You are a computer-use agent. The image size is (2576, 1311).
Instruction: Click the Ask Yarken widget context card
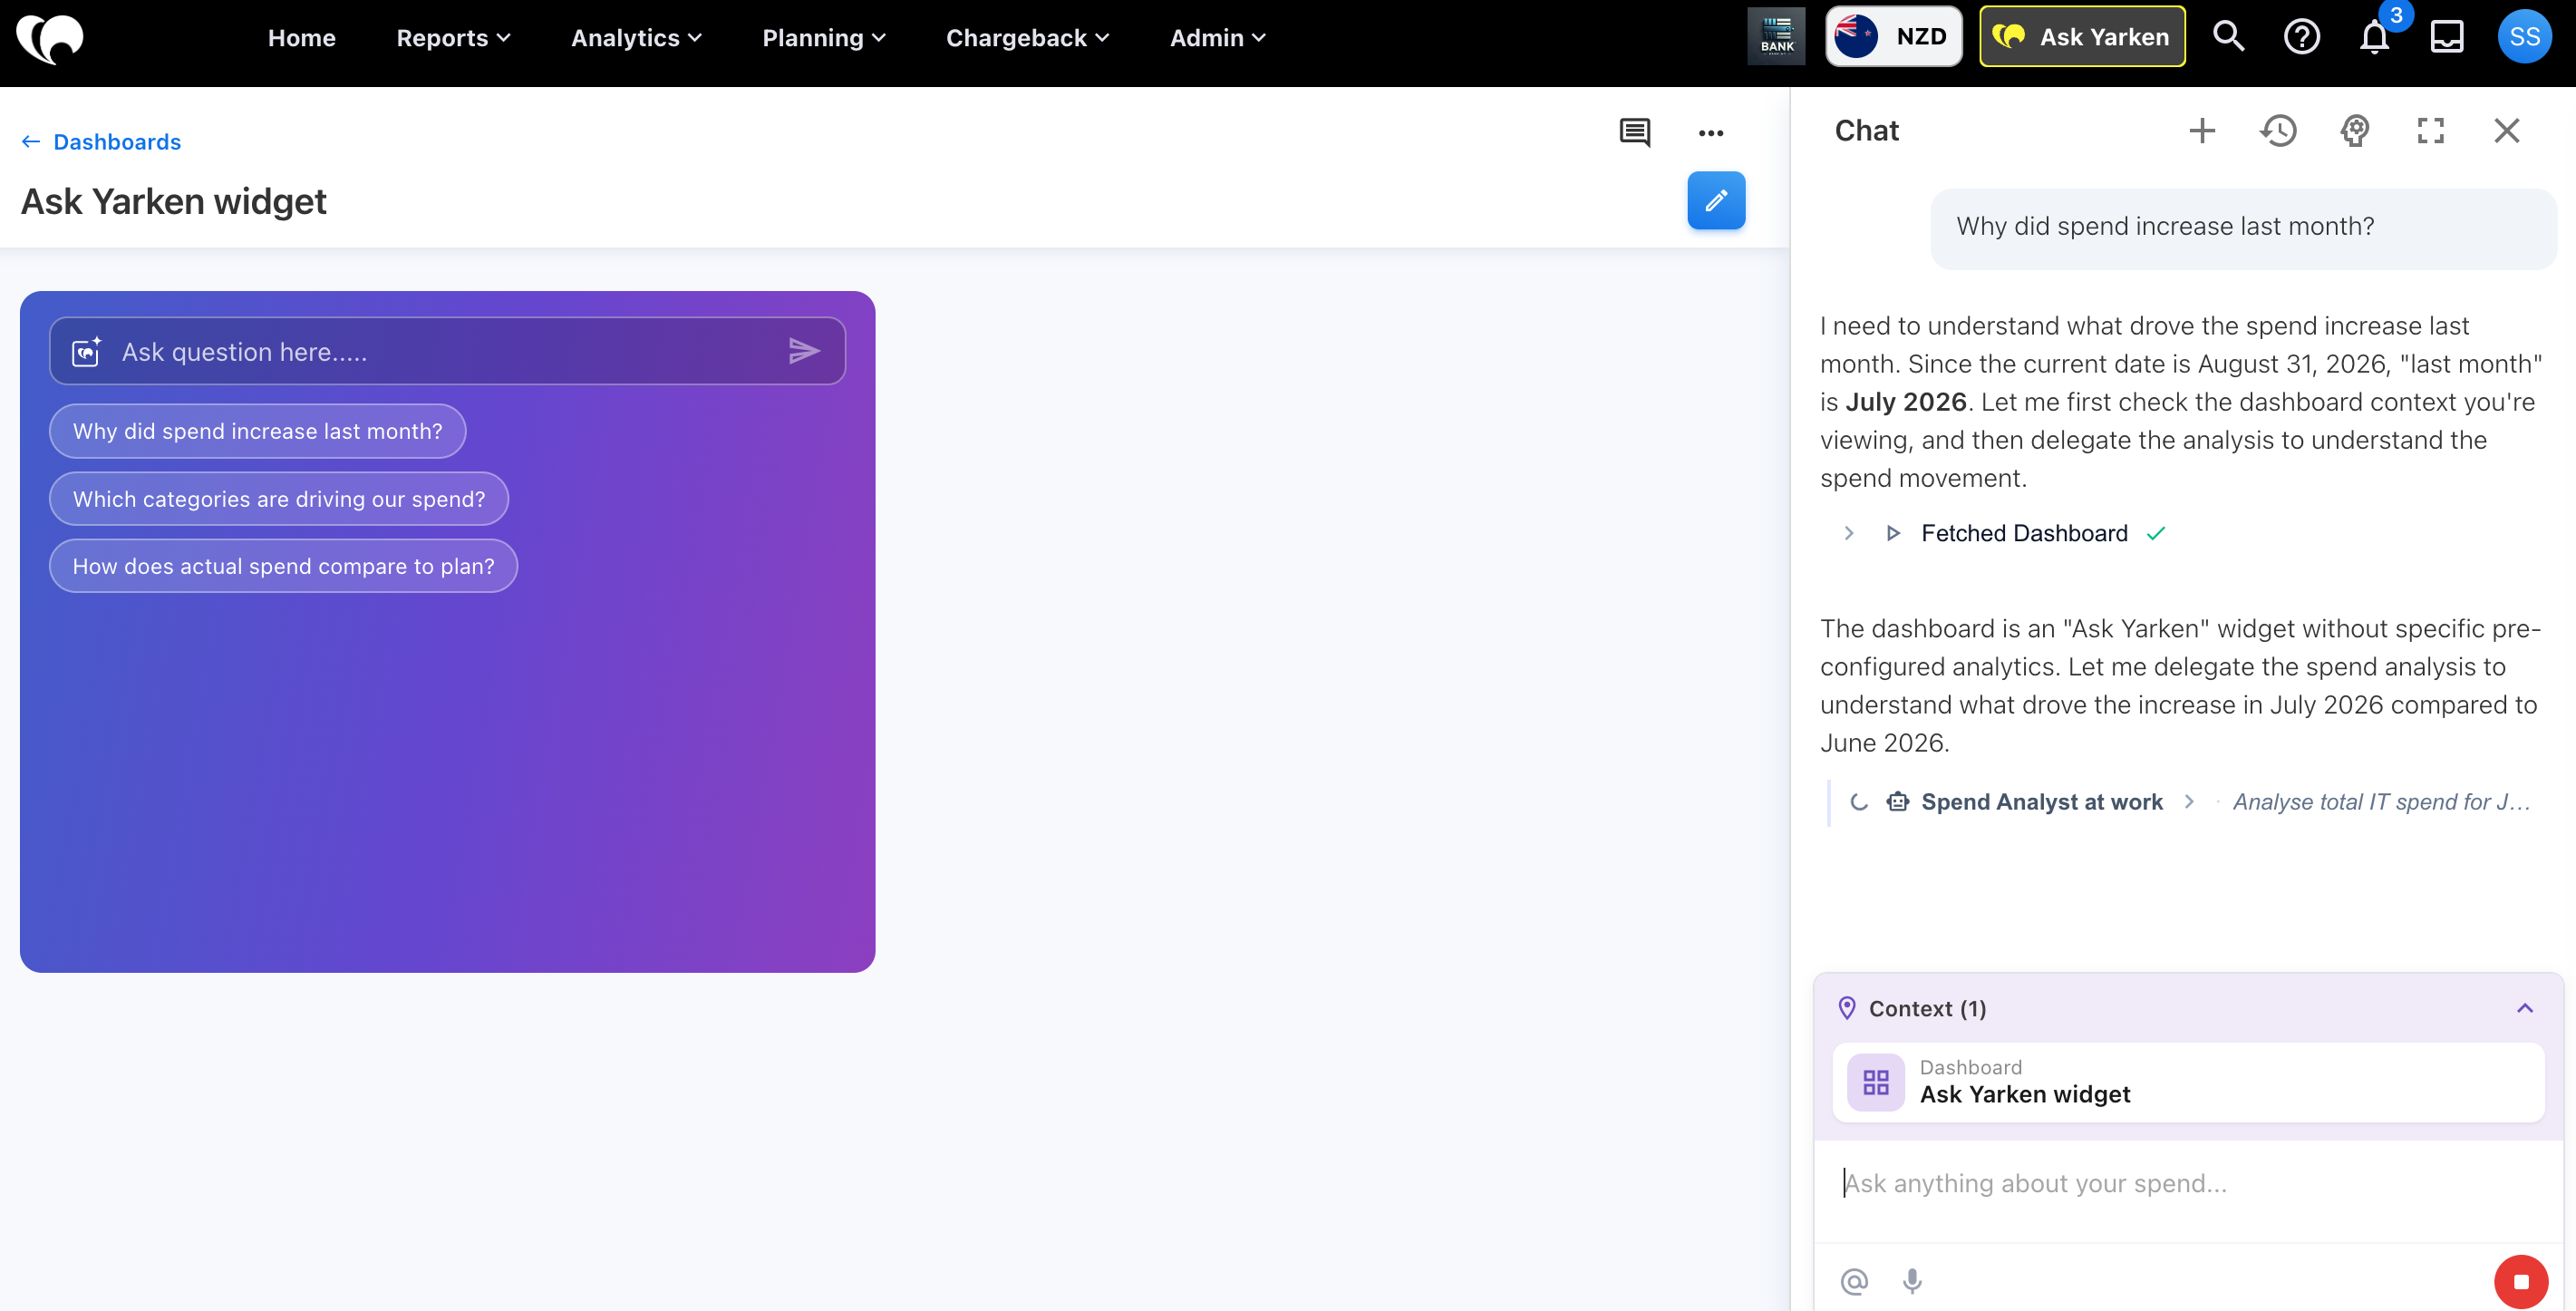pos(2187,1082)
